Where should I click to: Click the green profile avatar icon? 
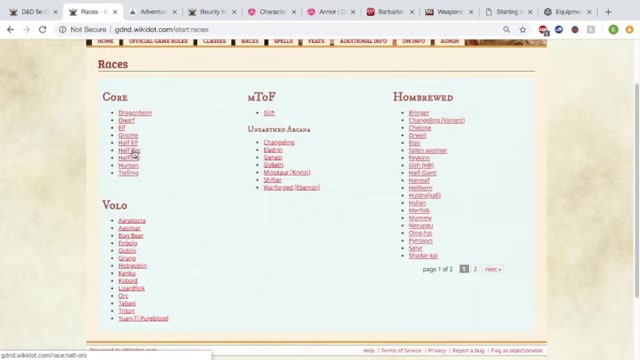pos(613,29)
